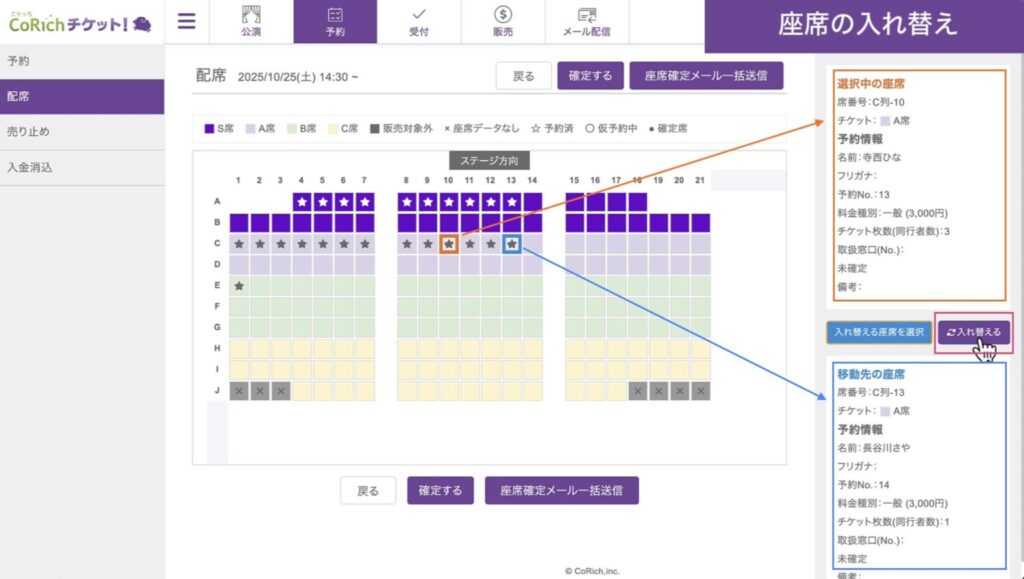Viewport: 1024px width, 579px height.
Task: Open the hamburger menu icon
Action: (186, 21)
